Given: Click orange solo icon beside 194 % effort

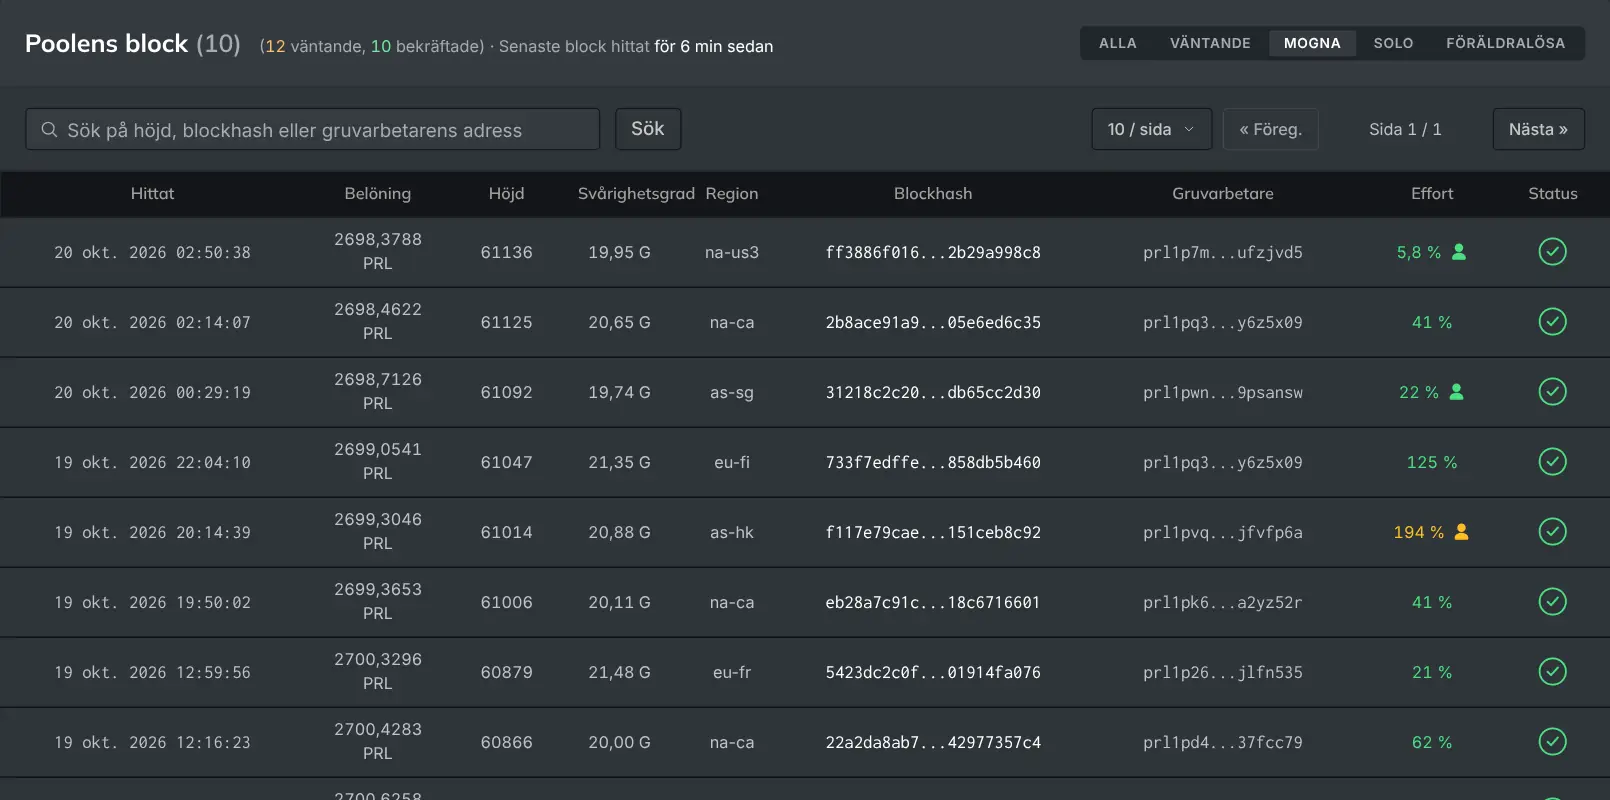Looking at the screenshot, I should coord(1461,532).
